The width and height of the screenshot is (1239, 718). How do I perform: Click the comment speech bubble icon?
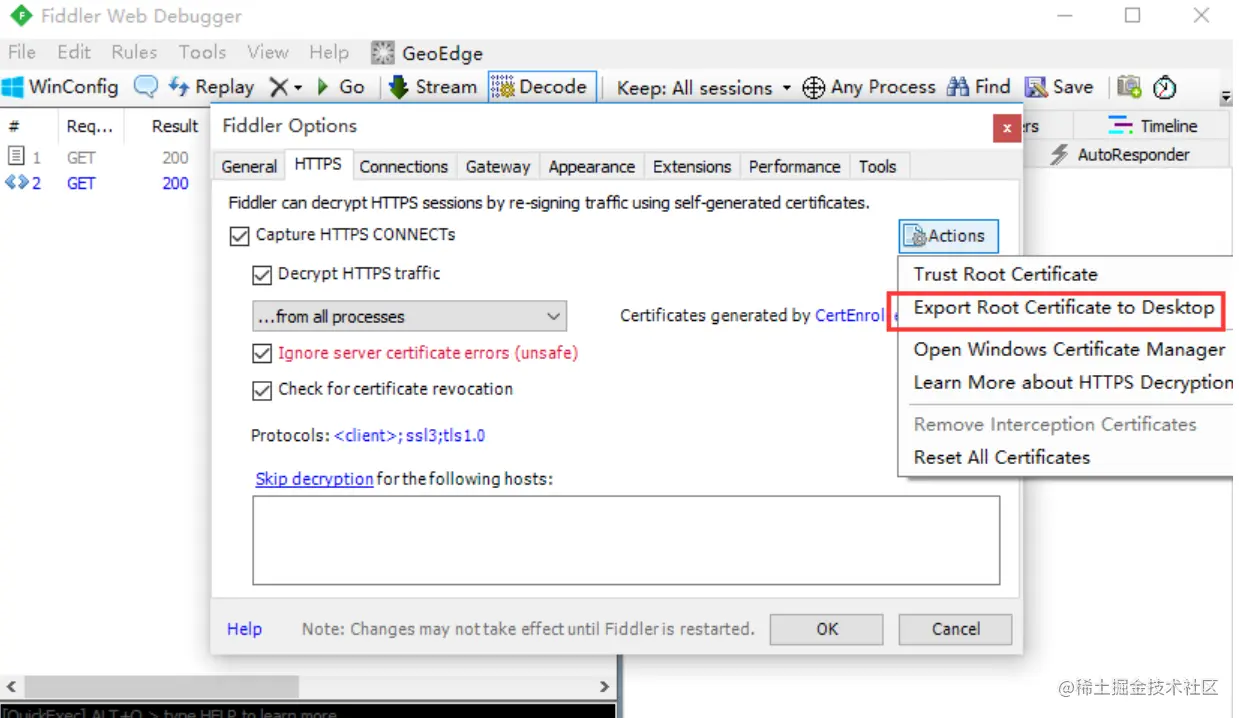146,87
